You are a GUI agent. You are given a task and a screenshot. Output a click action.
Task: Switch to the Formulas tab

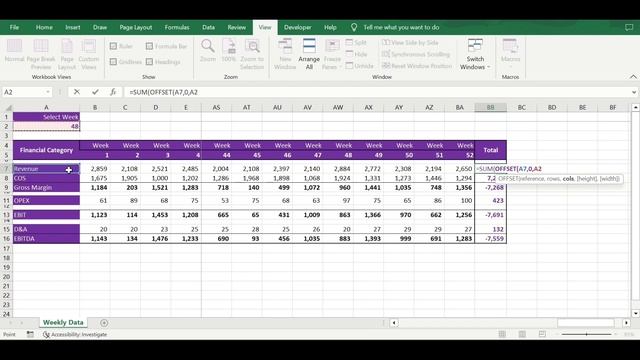click(x=177, y=27)
